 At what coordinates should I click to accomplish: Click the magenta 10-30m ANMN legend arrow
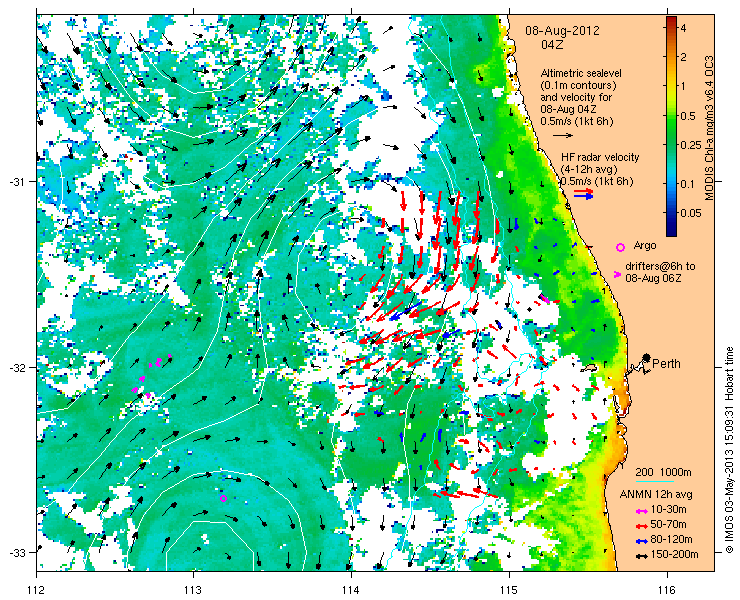641,511
